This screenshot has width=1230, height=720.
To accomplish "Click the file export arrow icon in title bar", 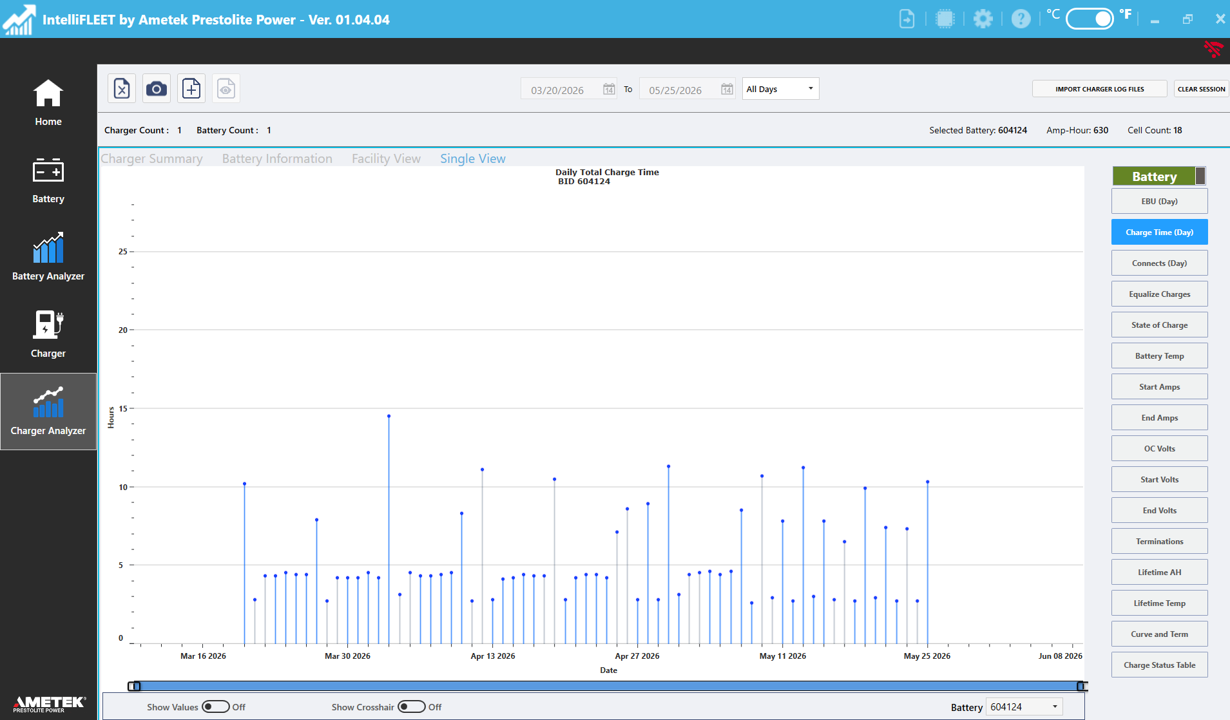I will click(x=907, y=19).
